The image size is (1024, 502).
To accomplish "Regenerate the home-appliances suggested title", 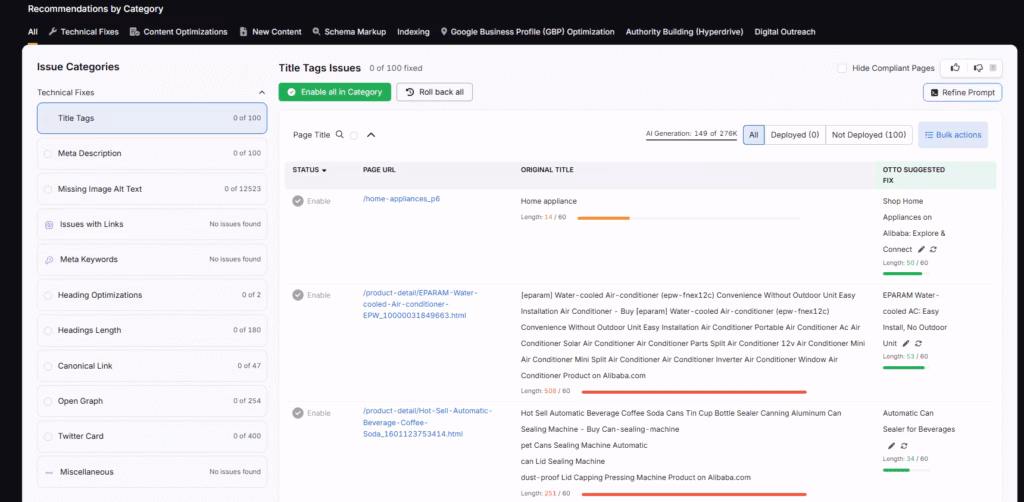I will (934, 249).
